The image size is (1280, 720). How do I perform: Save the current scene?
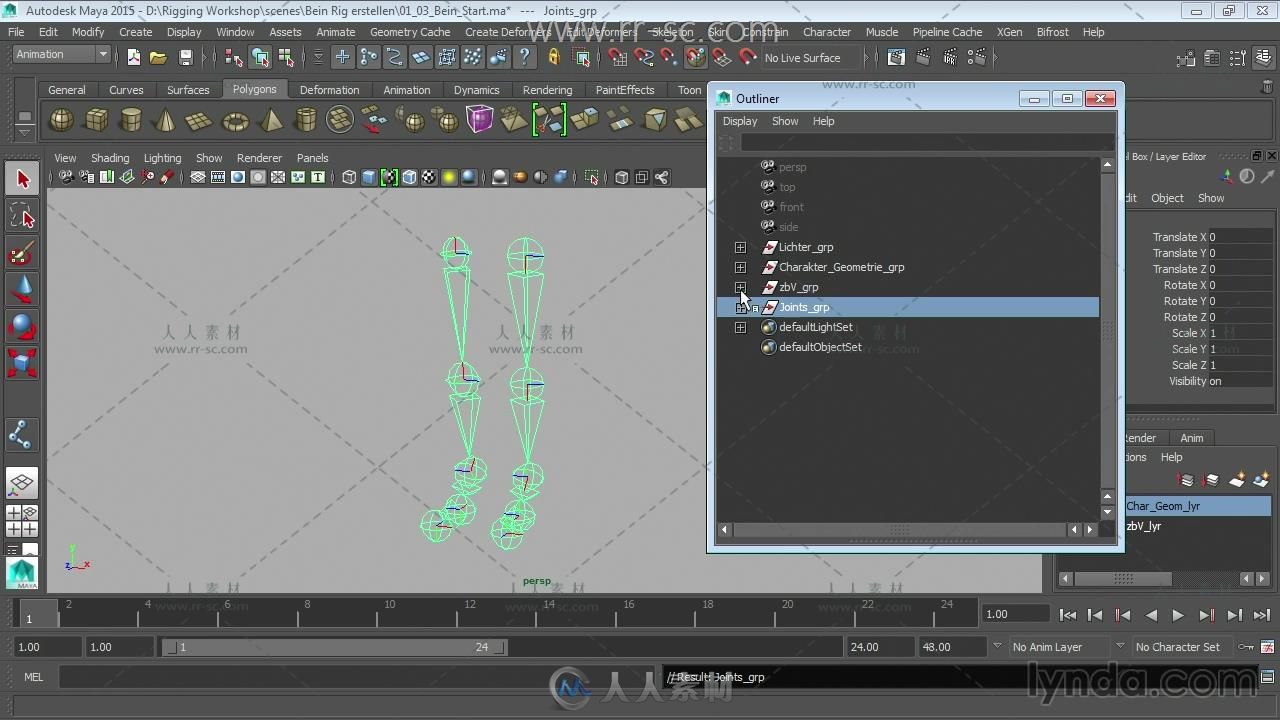click(185, 57)
